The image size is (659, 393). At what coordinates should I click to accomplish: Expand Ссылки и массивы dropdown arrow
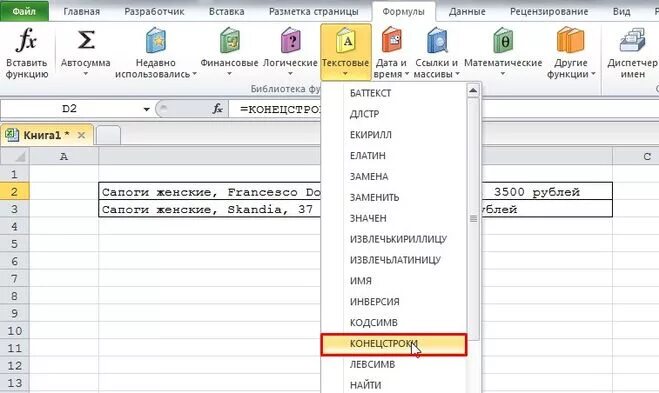457,74
